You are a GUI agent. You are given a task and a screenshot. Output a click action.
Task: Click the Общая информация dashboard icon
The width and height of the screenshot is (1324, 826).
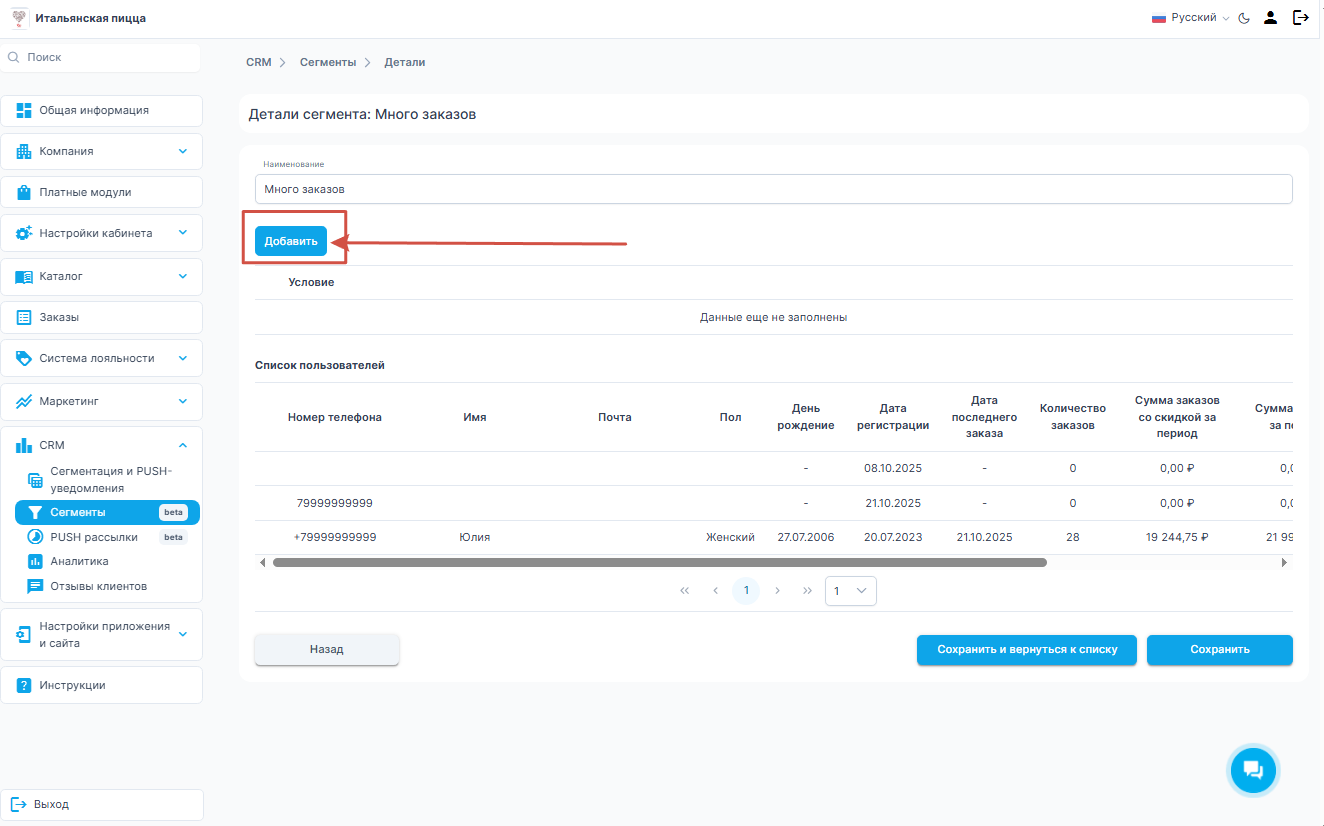(x=24, y=110)
